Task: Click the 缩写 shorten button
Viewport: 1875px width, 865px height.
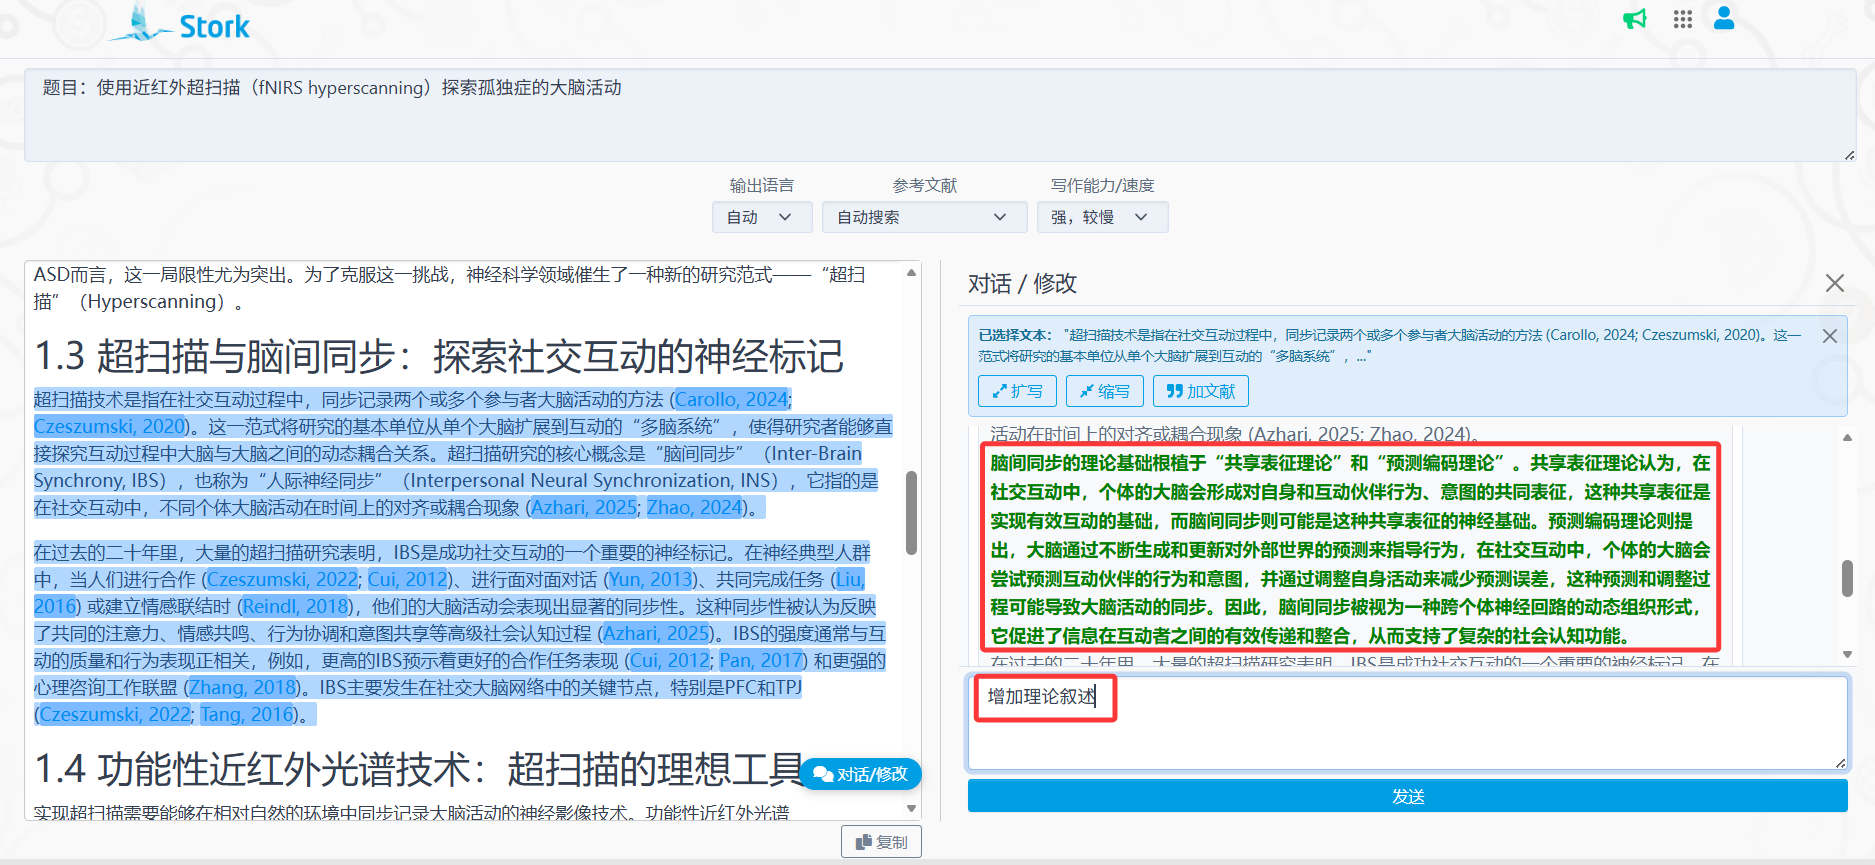Action: 1104,391
